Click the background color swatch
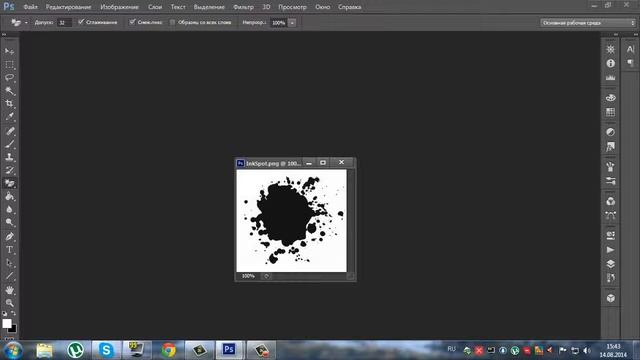640x360 pixels. (x=14, y=329)
